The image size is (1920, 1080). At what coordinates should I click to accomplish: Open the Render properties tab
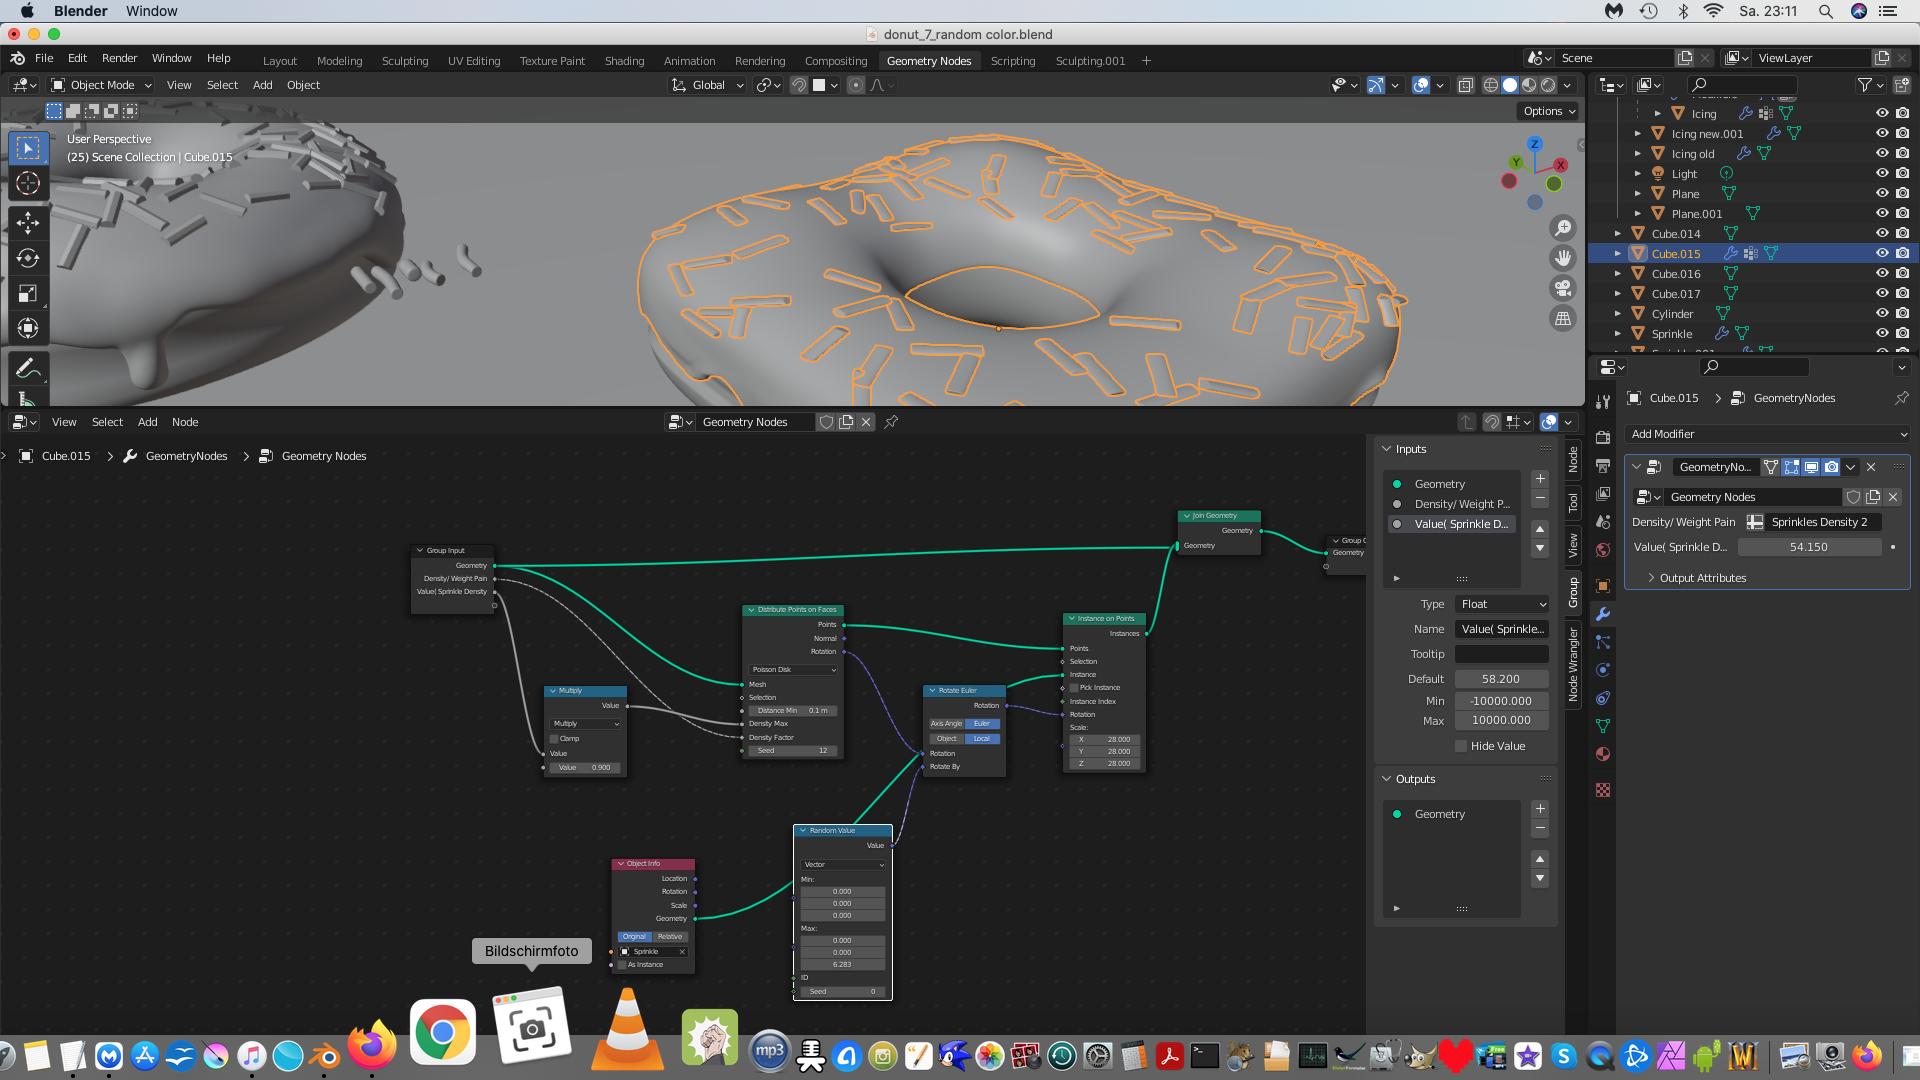coord(1603,437)
